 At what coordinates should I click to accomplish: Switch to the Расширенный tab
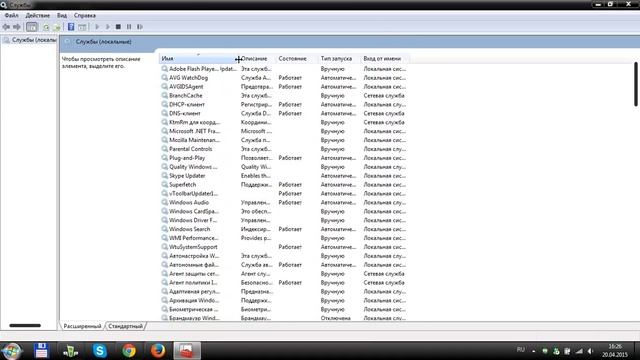tap(82, 326)
